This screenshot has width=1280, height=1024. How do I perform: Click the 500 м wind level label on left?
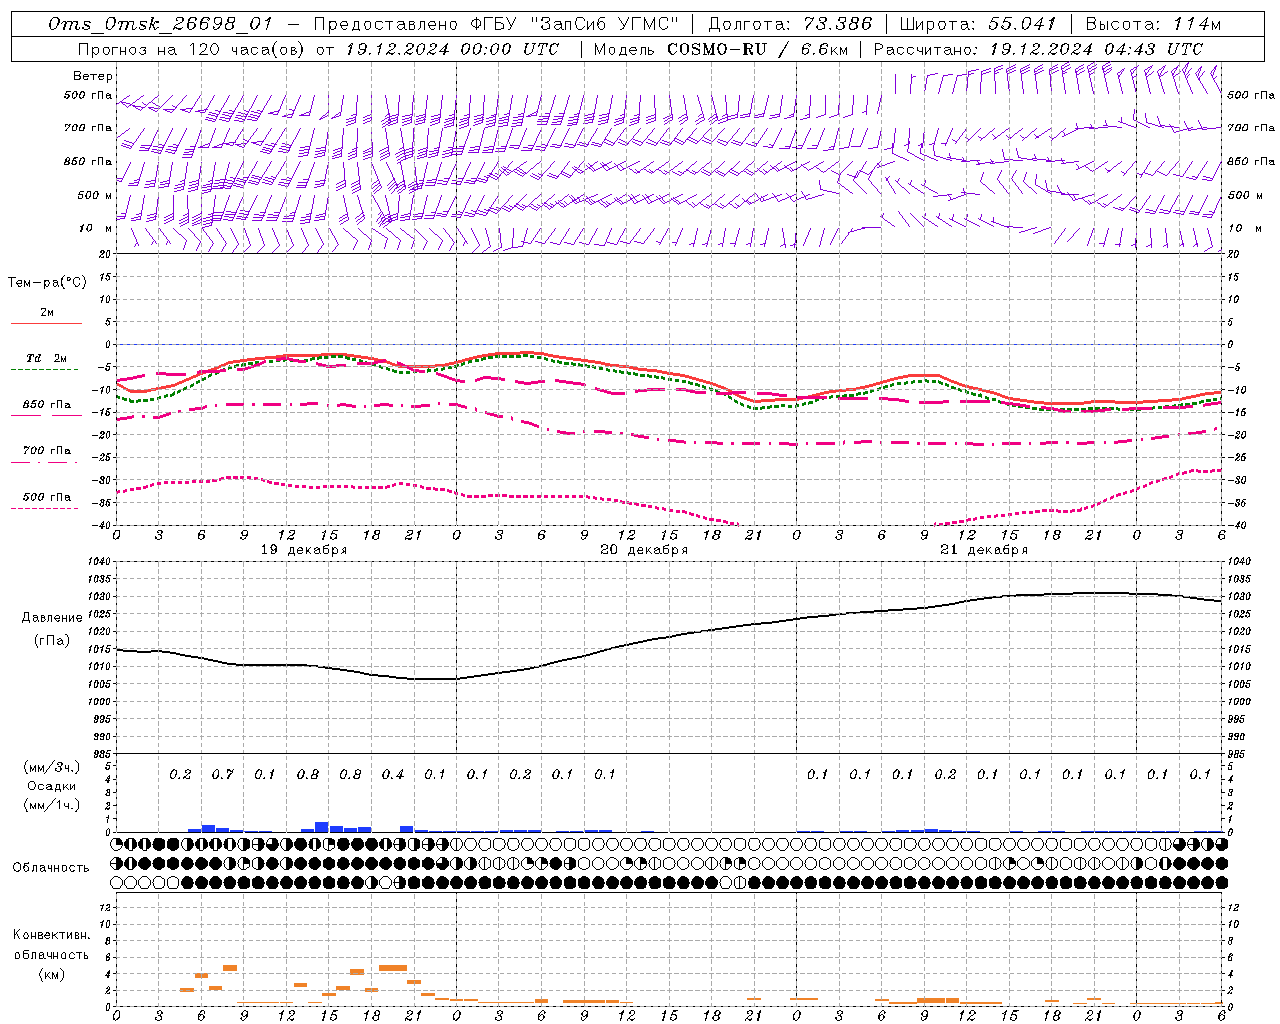[95, 195]
